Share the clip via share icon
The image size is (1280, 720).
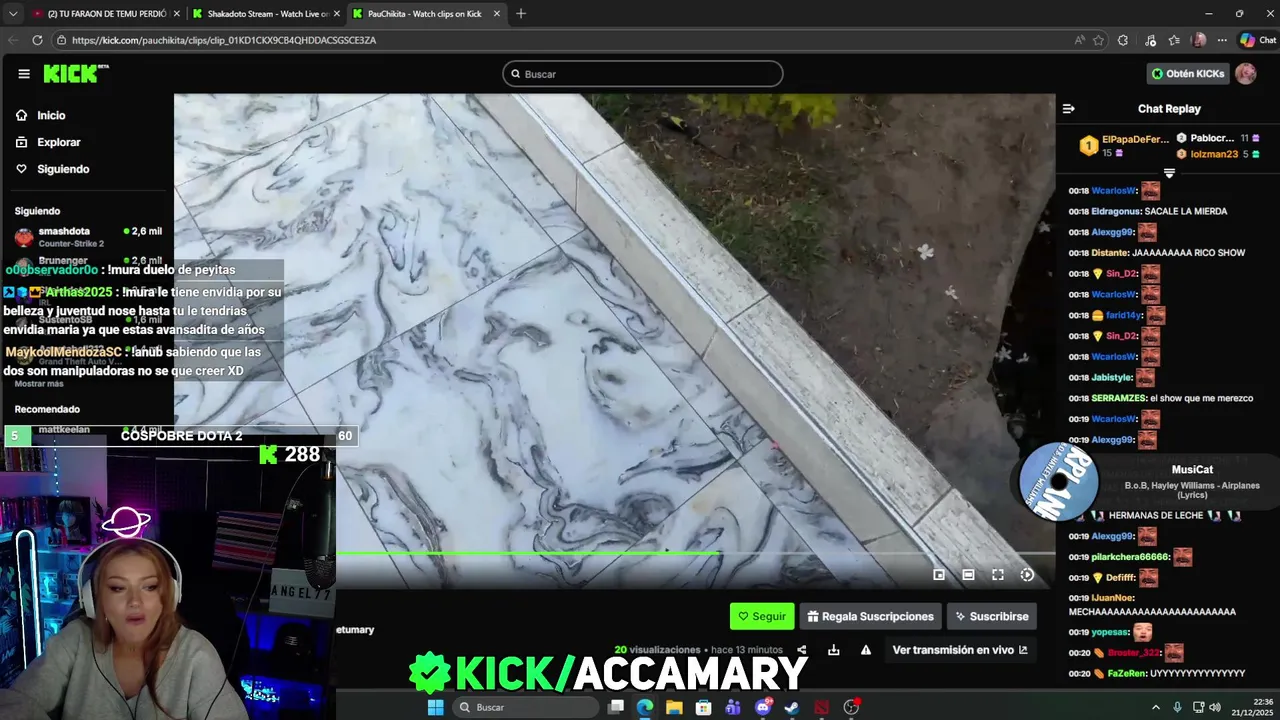click(x=801, y=650)
